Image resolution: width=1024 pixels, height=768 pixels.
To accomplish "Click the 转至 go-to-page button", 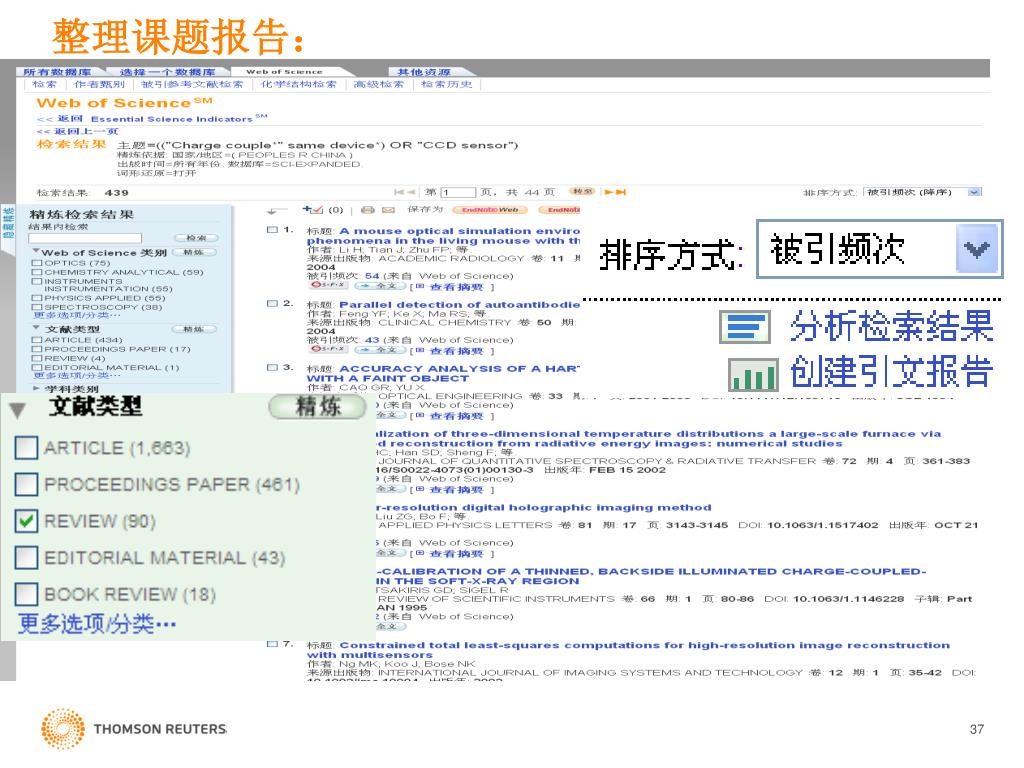I will coord(581,191).
